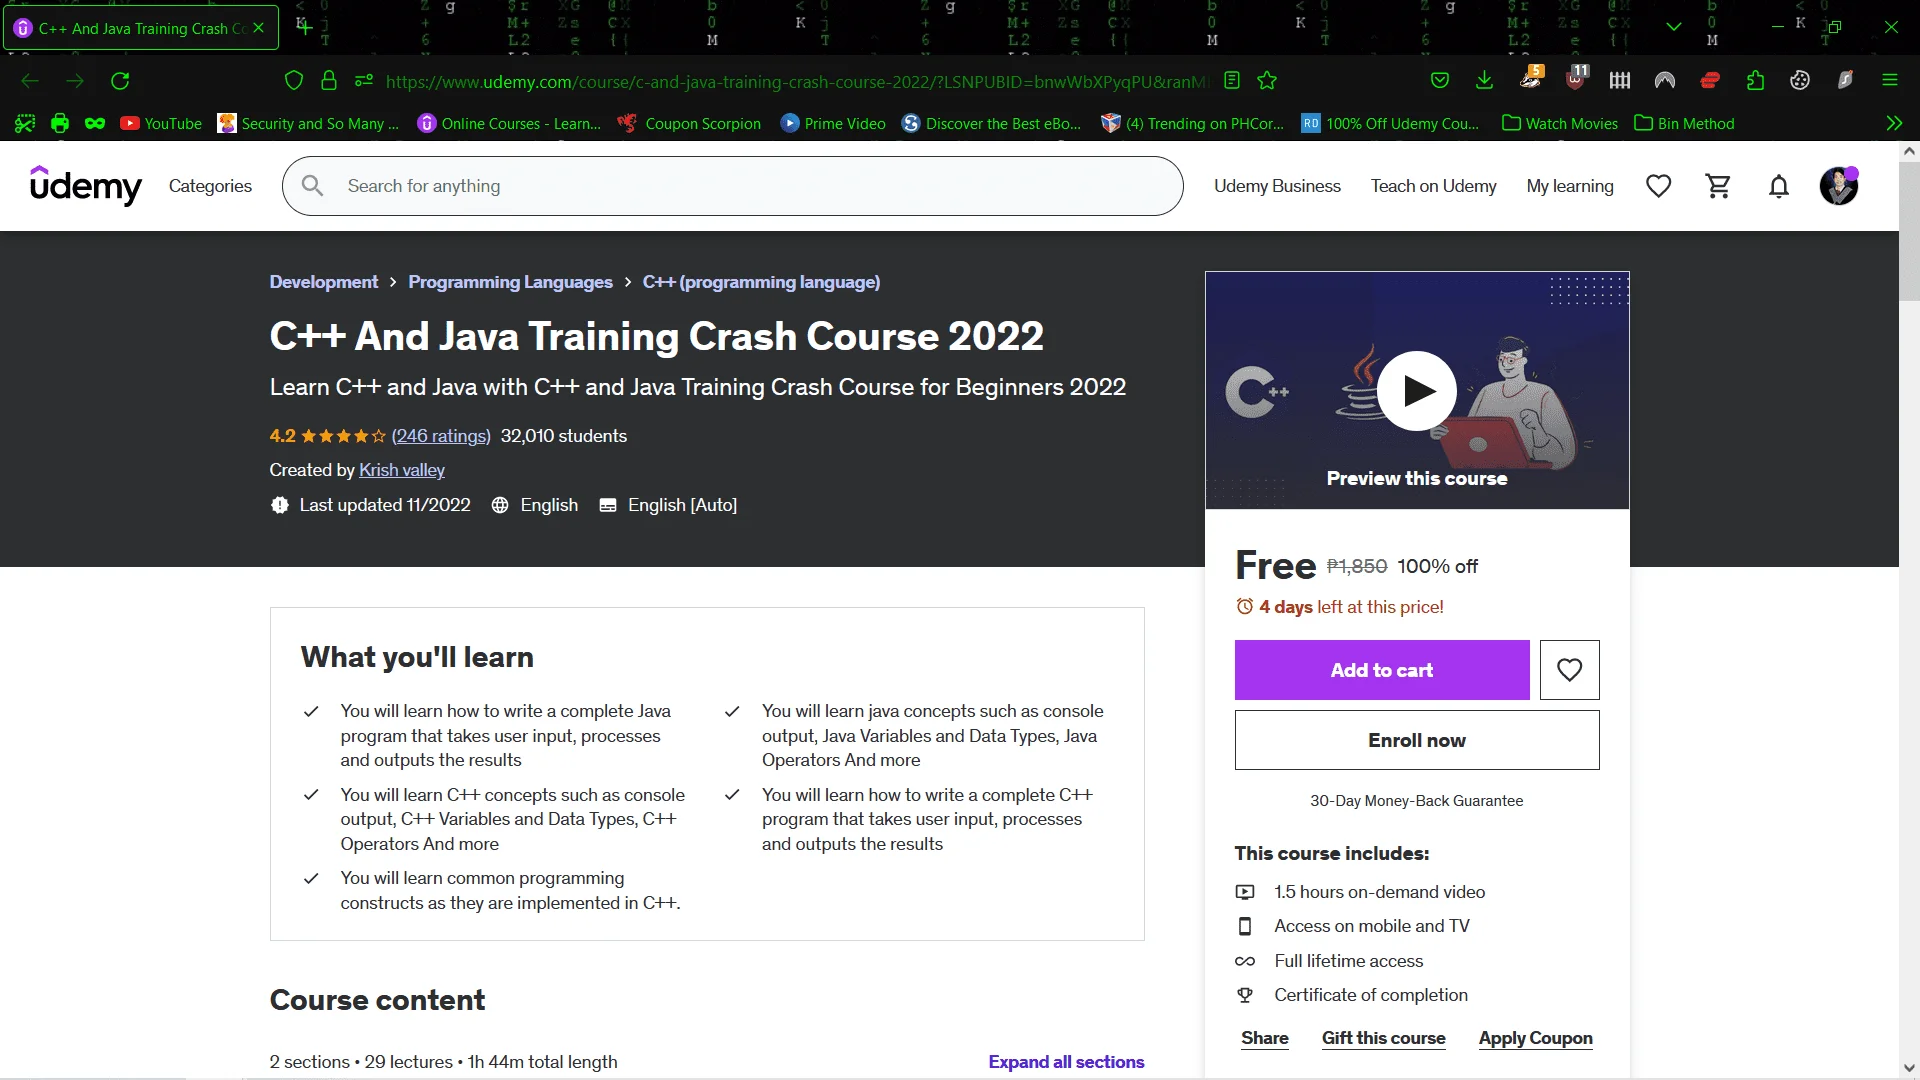
Task: Open the Prime Video bookmark
Action: tap(833, 124)
